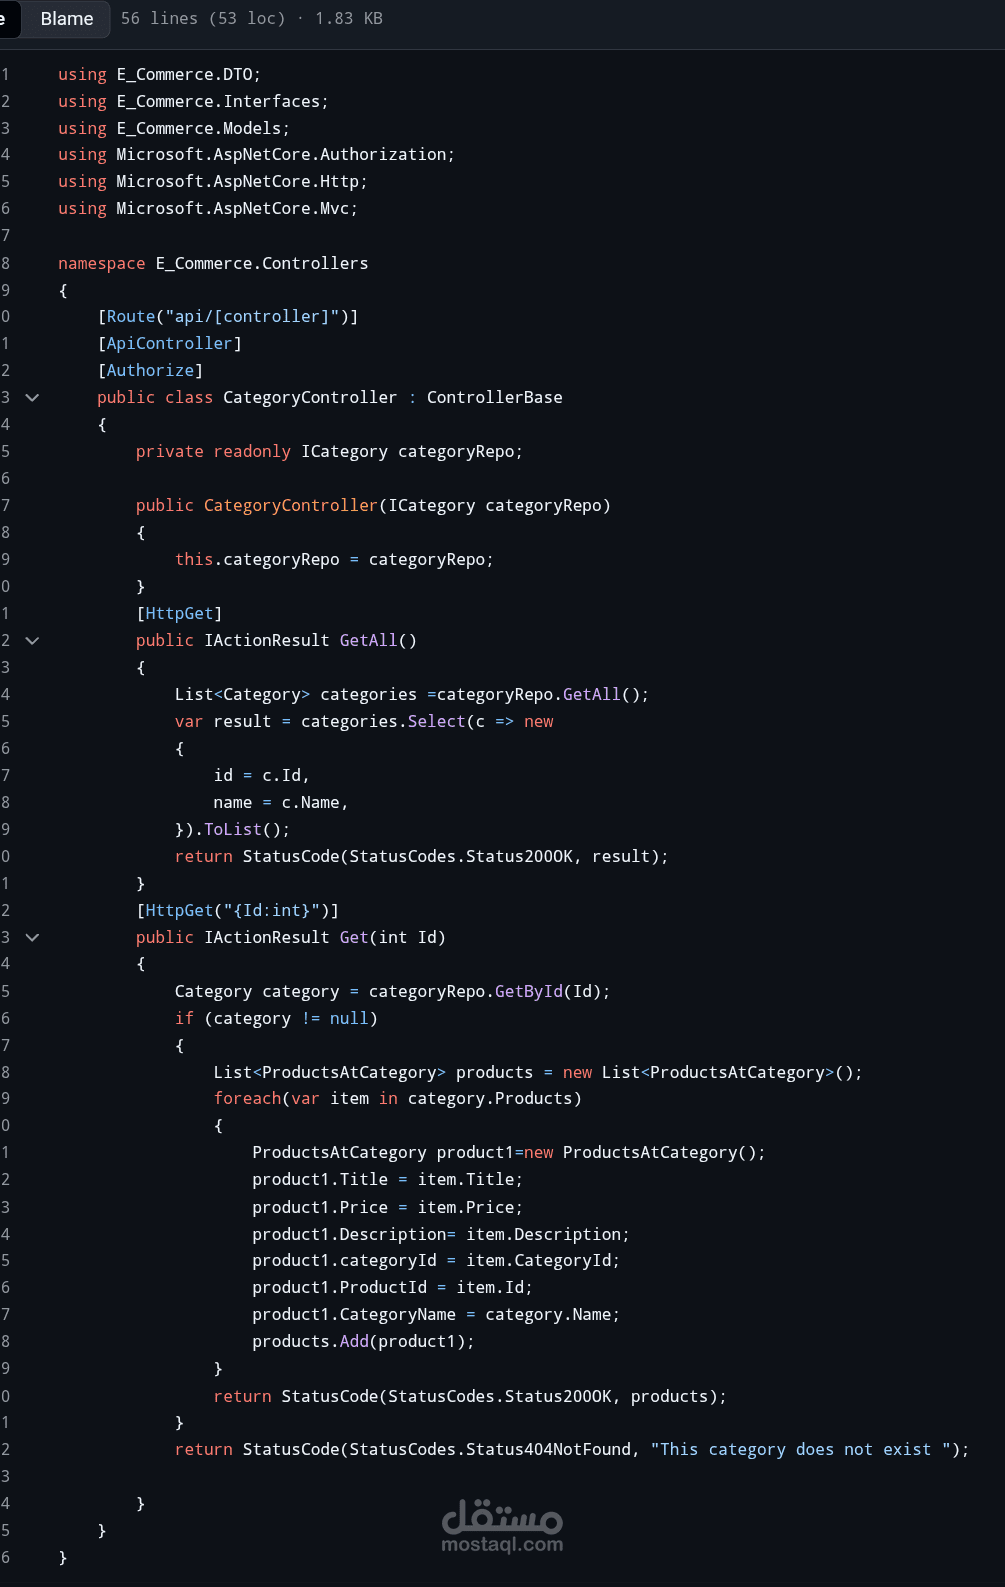Click 'List<Category> categories' declaration line

[x=412, y=695]
